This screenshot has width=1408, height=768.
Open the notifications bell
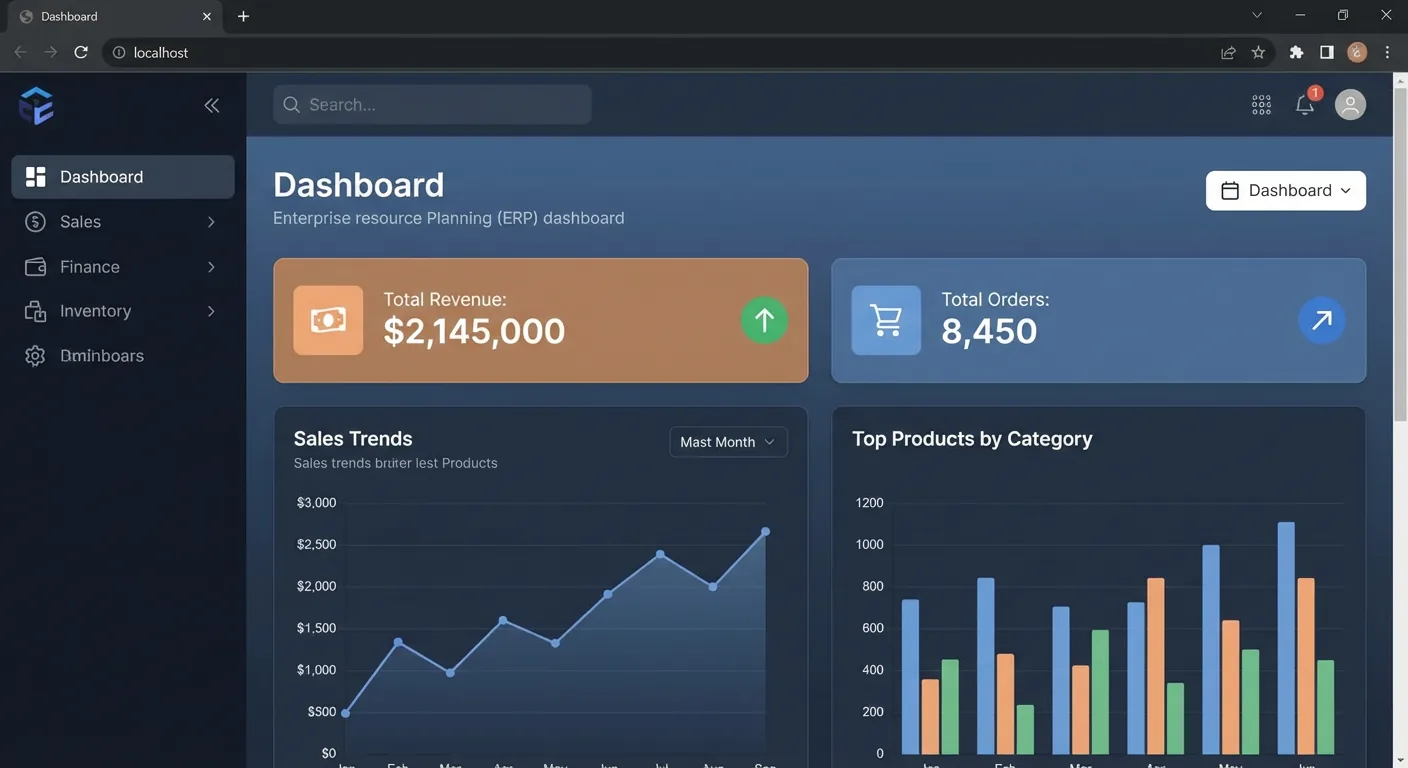point(1305,104)
